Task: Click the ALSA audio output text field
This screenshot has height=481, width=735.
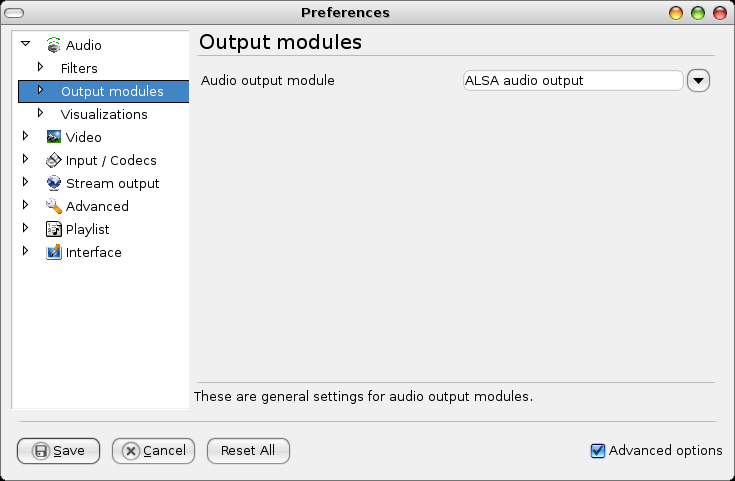Action: pos(573,81)
